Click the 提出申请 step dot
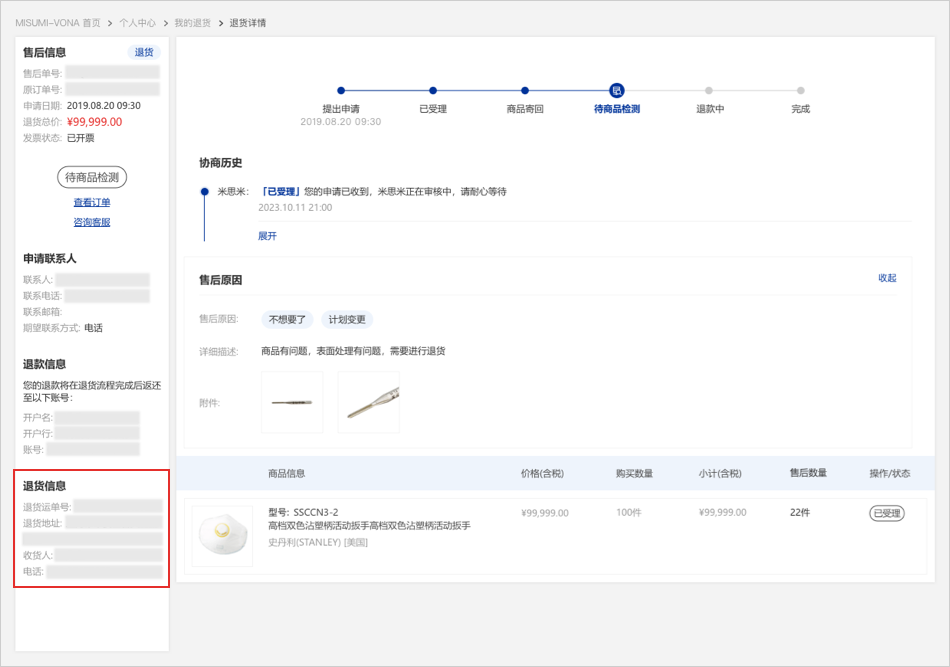The width and height of the screenshot is (950, 667). (341, 91)
